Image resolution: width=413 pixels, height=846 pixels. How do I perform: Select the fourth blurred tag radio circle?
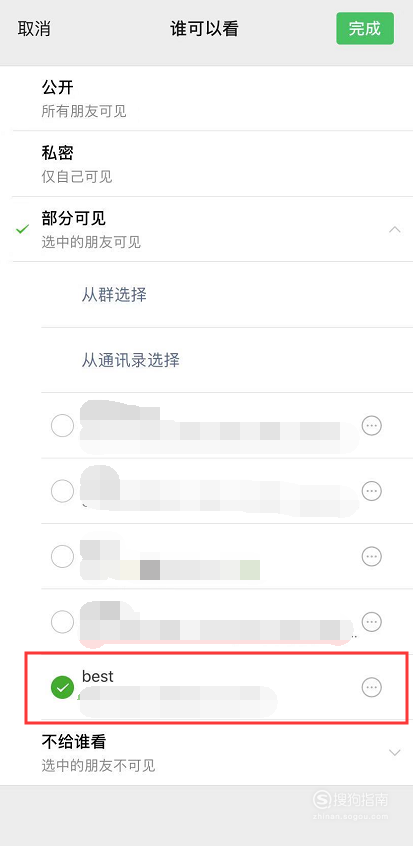[63, 622]
